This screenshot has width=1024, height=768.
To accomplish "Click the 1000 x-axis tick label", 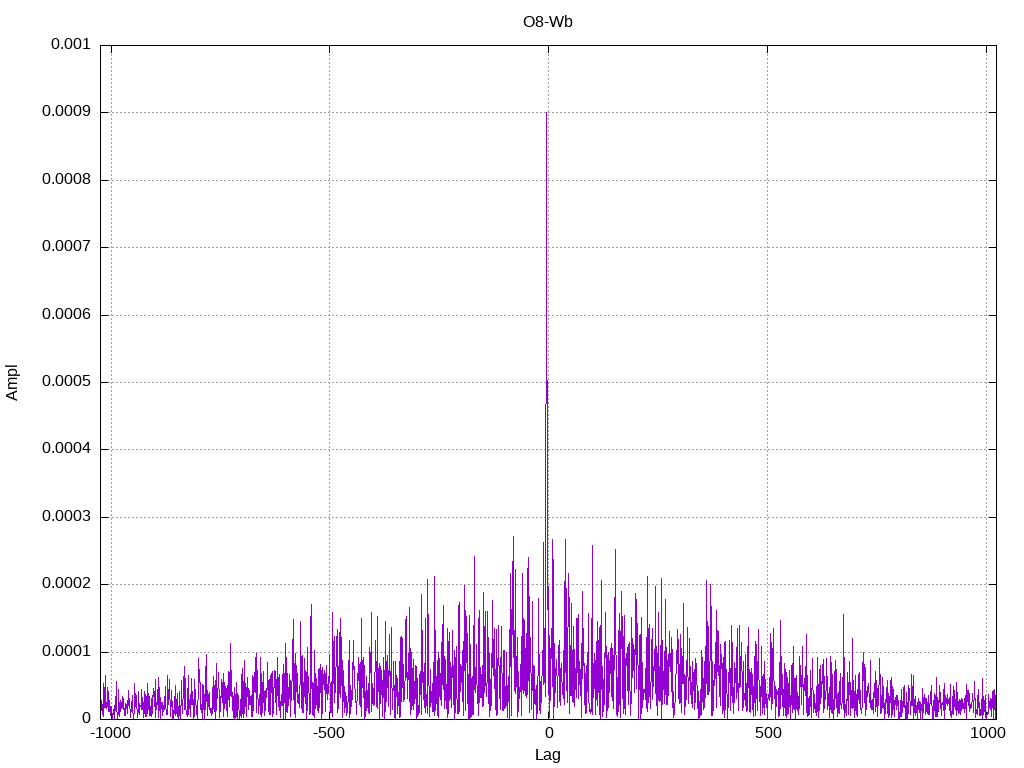I will tap(986, 733).
